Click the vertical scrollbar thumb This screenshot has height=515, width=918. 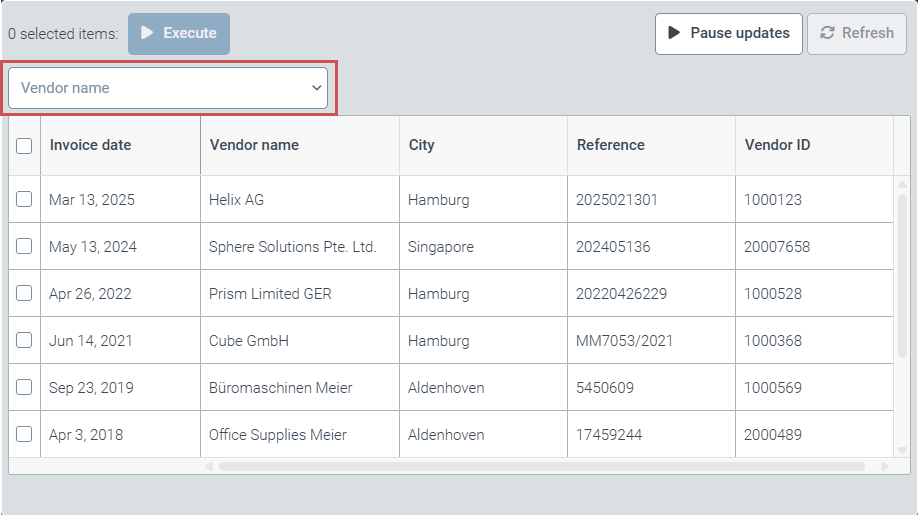(x=902, y=276)
